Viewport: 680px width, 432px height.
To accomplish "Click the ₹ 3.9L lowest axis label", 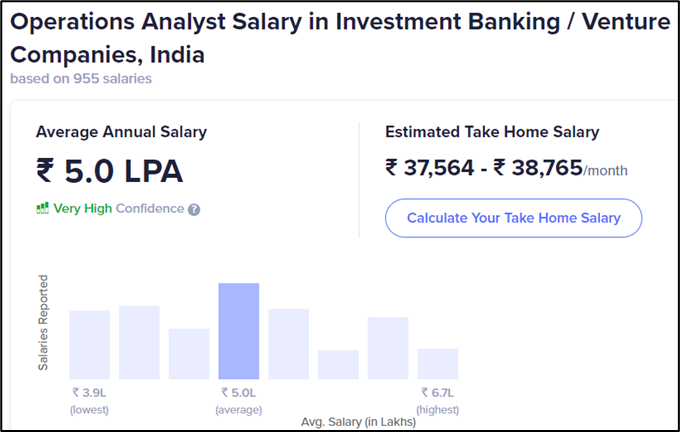I will point(89,401).
